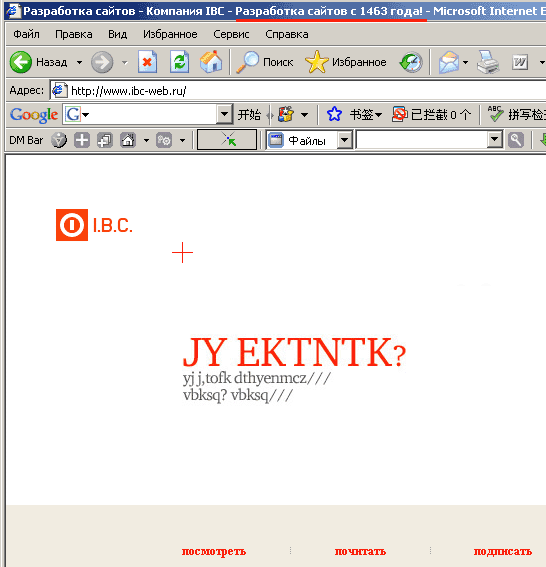The image size is (546, 567).
Task: Expand the Google search box dropdown
Action: tap(224, 115)
